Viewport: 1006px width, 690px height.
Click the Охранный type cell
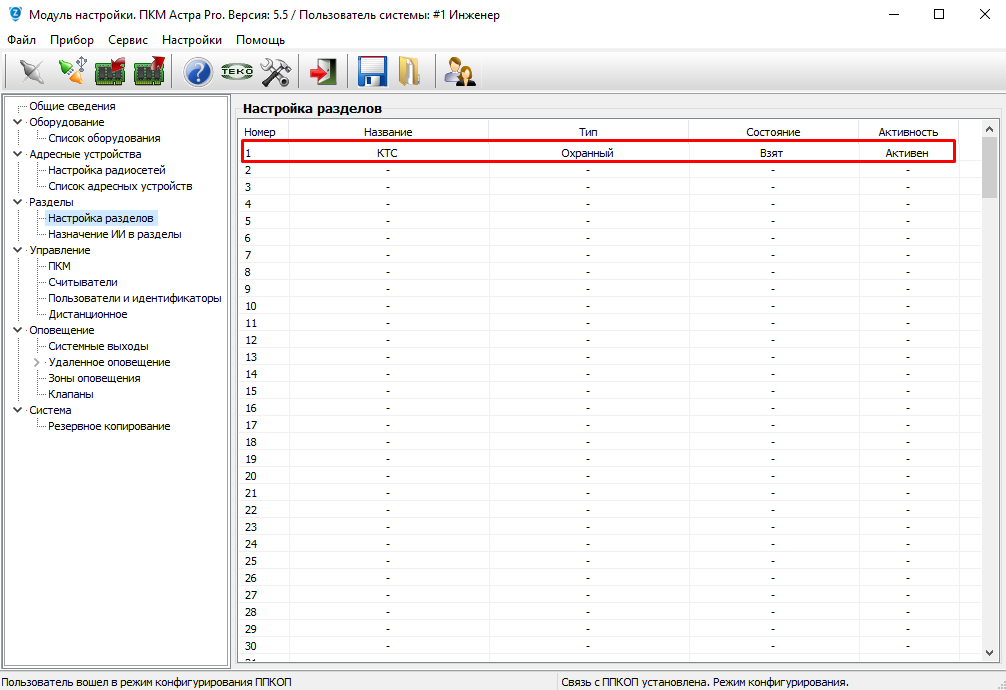click(588, 153)
